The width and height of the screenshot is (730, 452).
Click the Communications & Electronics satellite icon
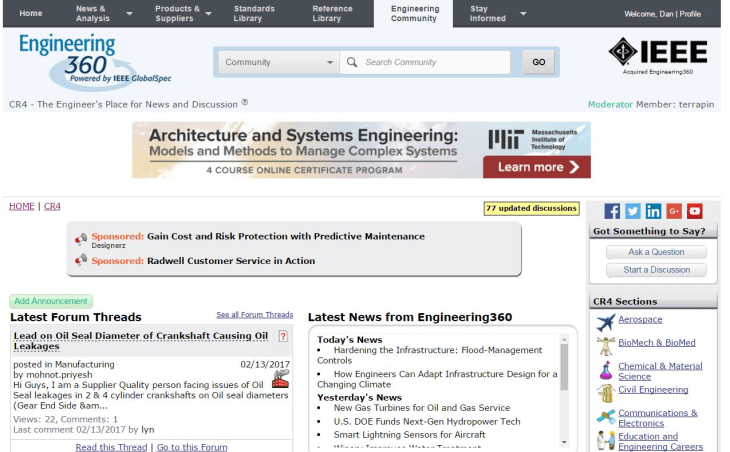(x=606, y=417)
